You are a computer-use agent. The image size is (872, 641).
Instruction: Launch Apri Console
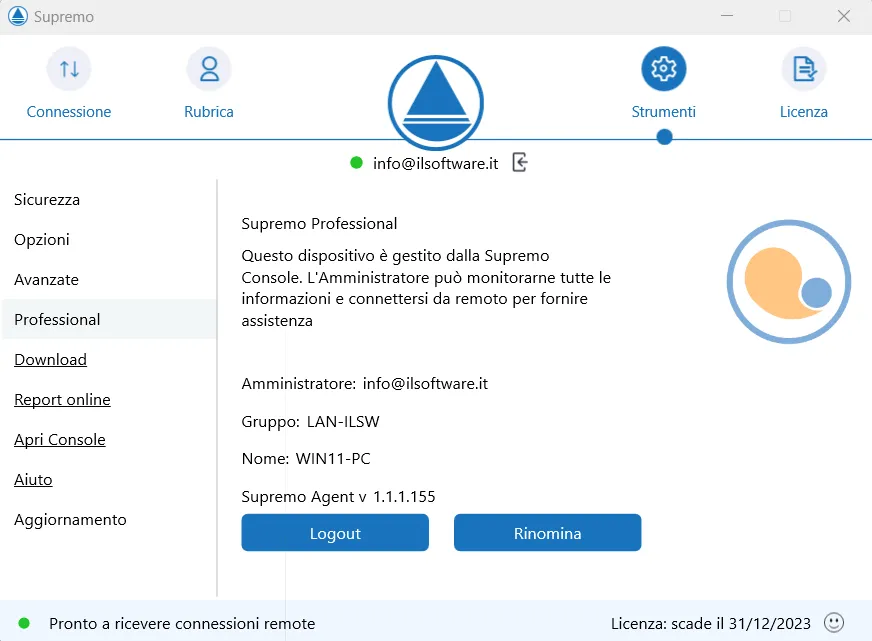[x=59, y=439]
